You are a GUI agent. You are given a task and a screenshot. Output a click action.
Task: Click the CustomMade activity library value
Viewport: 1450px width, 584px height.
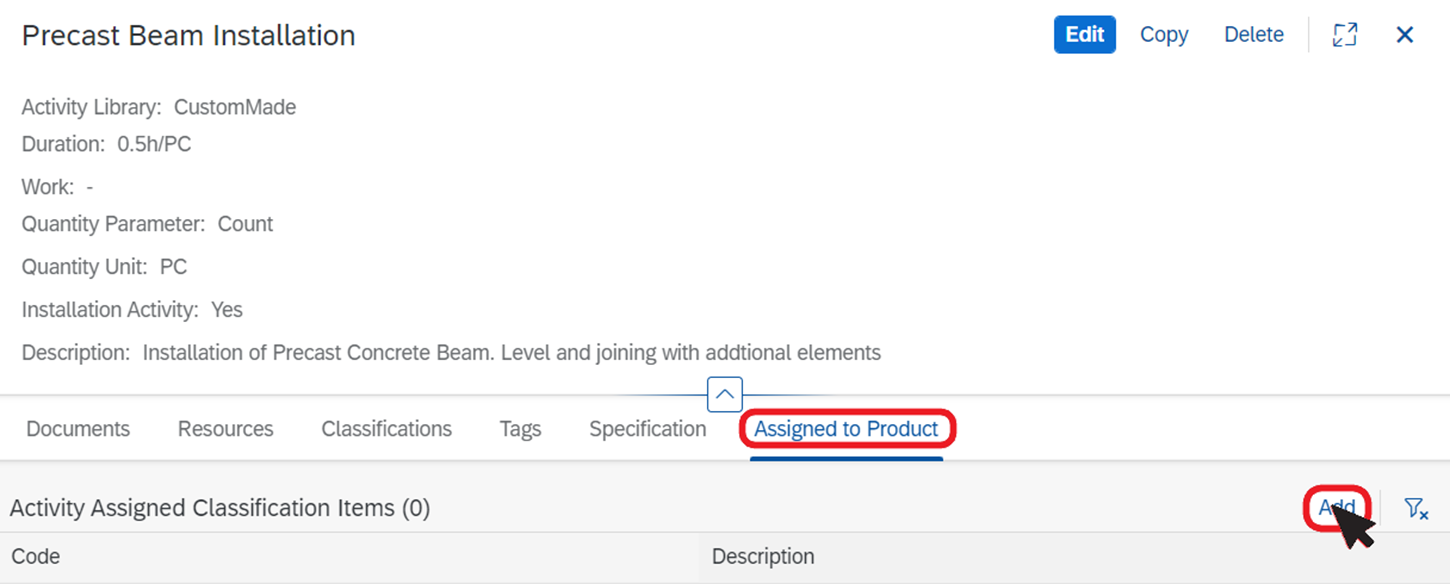click(235, 107)
